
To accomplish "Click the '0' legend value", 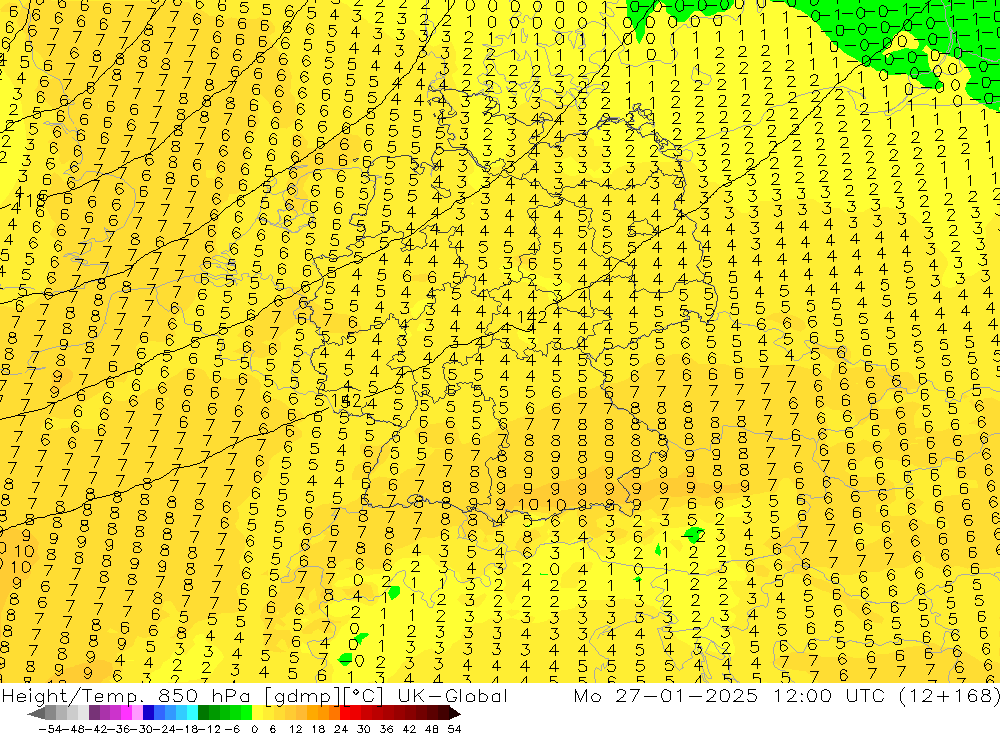I will coord(254,729).
